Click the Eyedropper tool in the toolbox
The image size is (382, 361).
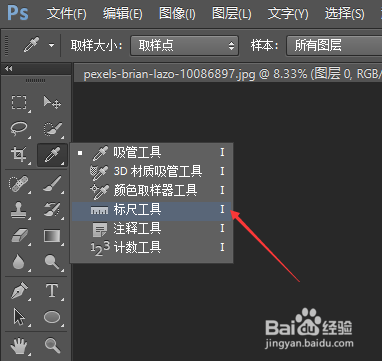tap(52, 155)
